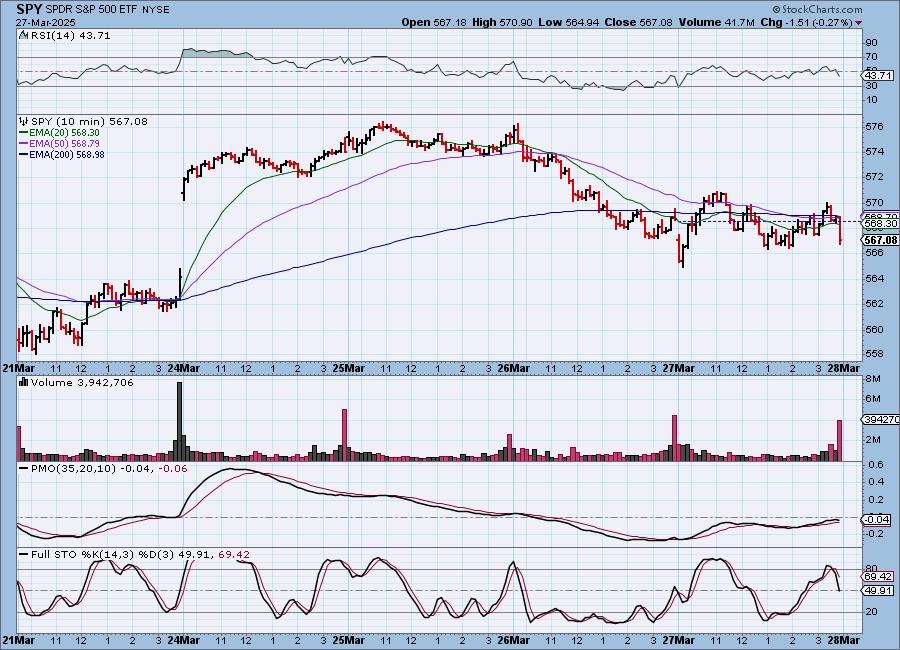This screenshot has width=900, height=650.
Task: Click the 43.71 value tag on RSI axis
Action: (878, 75)
